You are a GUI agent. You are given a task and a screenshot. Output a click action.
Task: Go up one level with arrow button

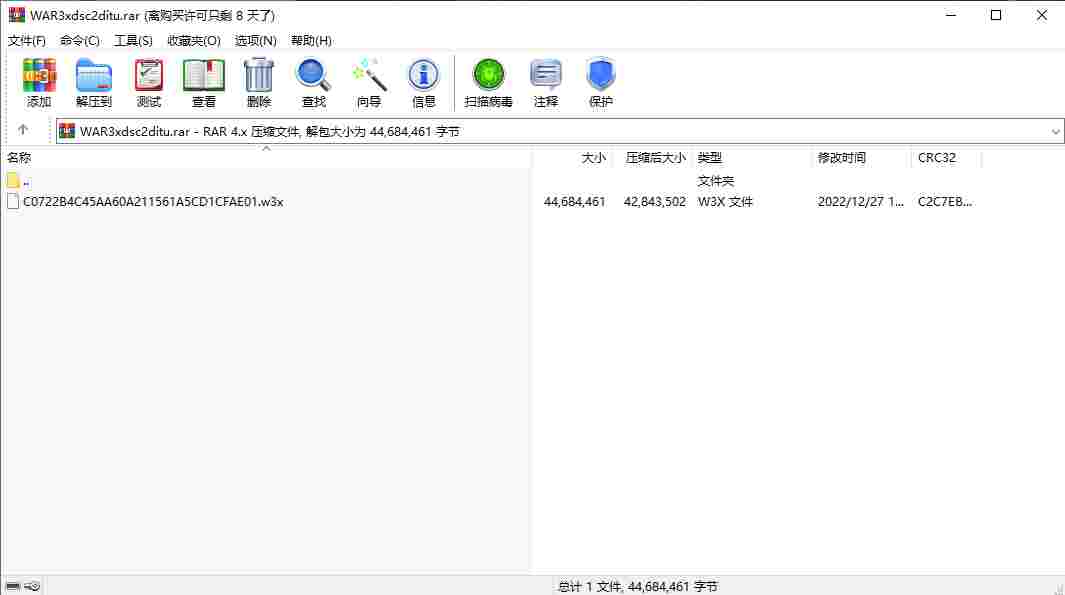click(x=22, y=129)
